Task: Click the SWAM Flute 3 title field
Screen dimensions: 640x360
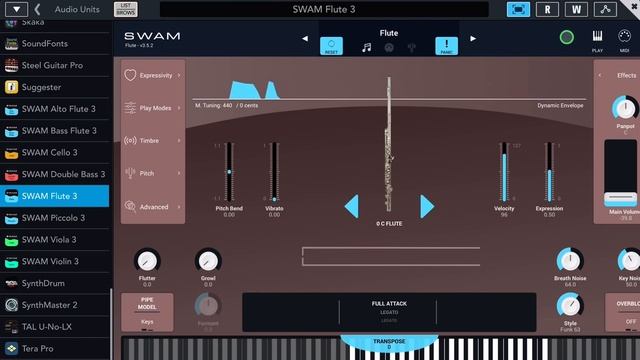Action: (x=324, y=9)
